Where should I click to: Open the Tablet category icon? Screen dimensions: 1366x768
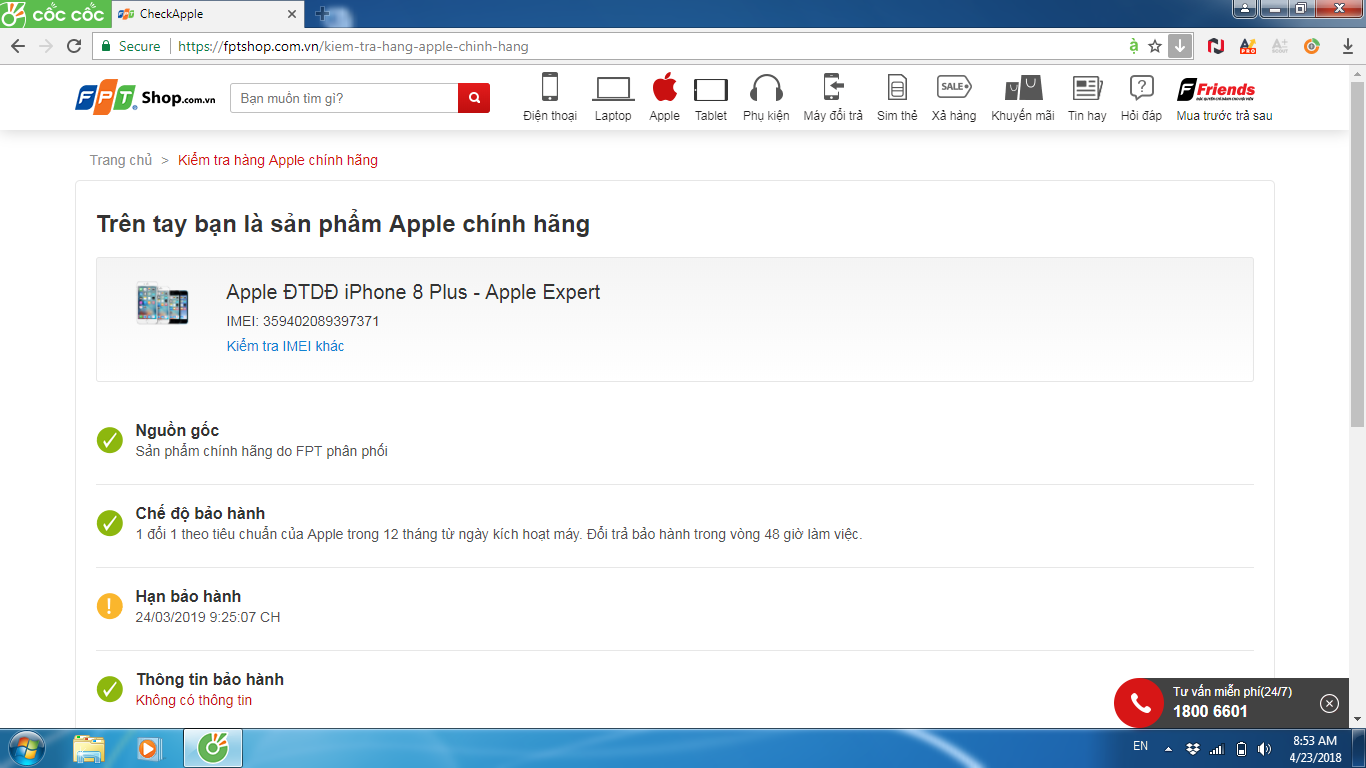click(x=711, y=98)
